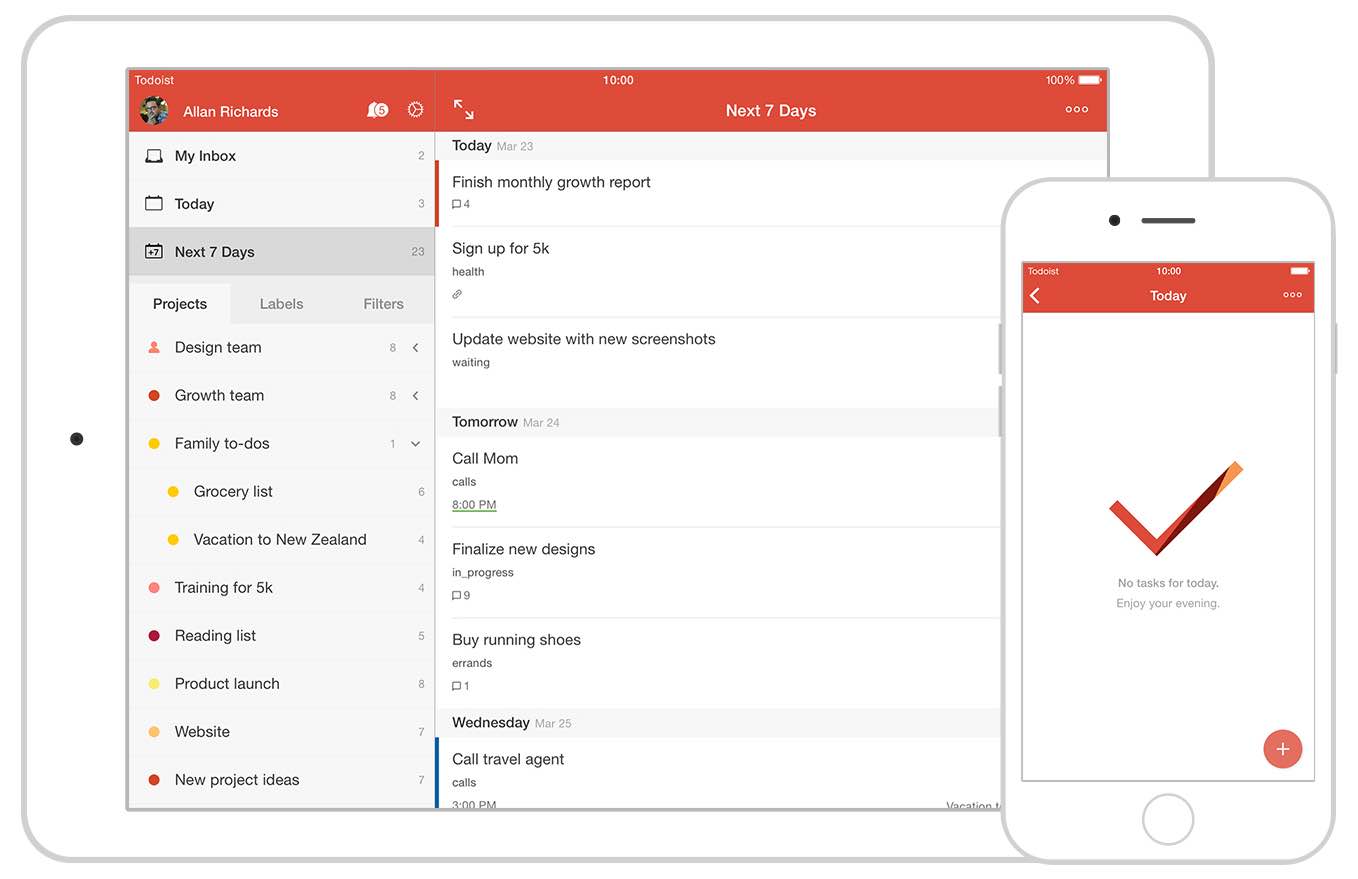This screenshot has height=879, width=1358.
Task: Click the fullscreen expand arrows icon
Action: tap(461, 107)
